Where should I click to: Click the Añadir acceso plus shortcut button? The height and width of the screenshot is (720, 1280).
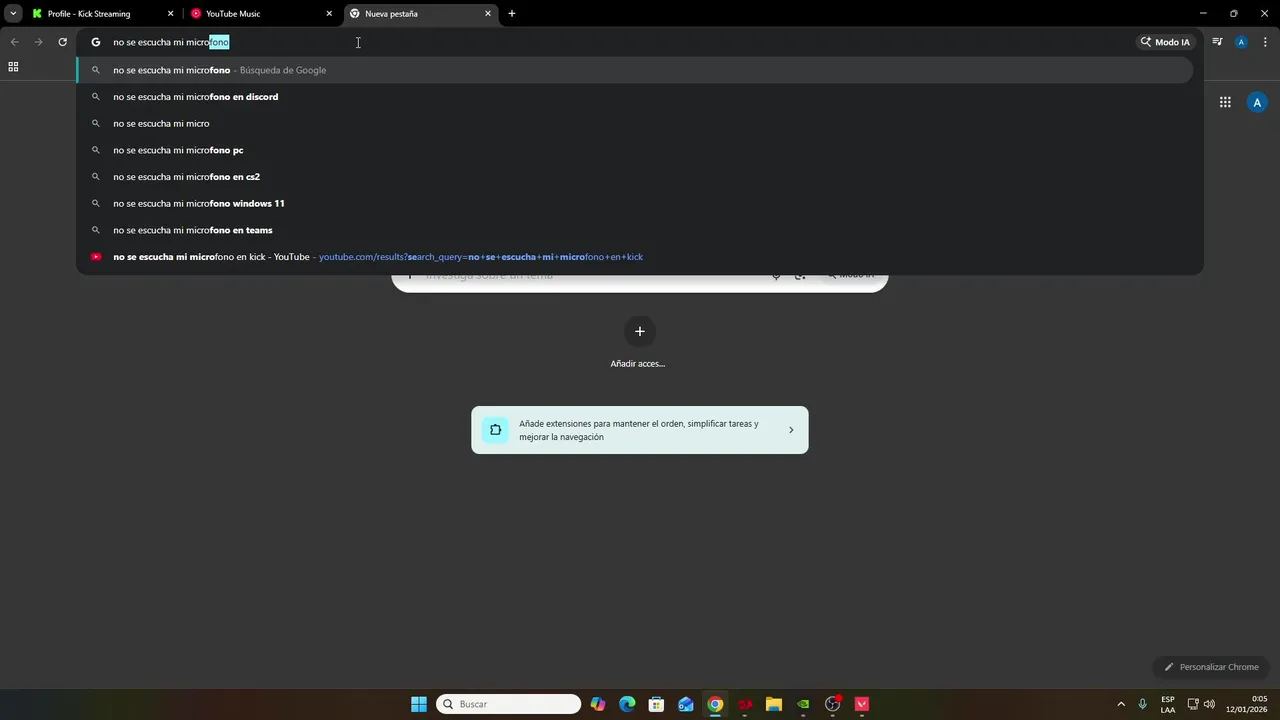(x=640, y=332)
